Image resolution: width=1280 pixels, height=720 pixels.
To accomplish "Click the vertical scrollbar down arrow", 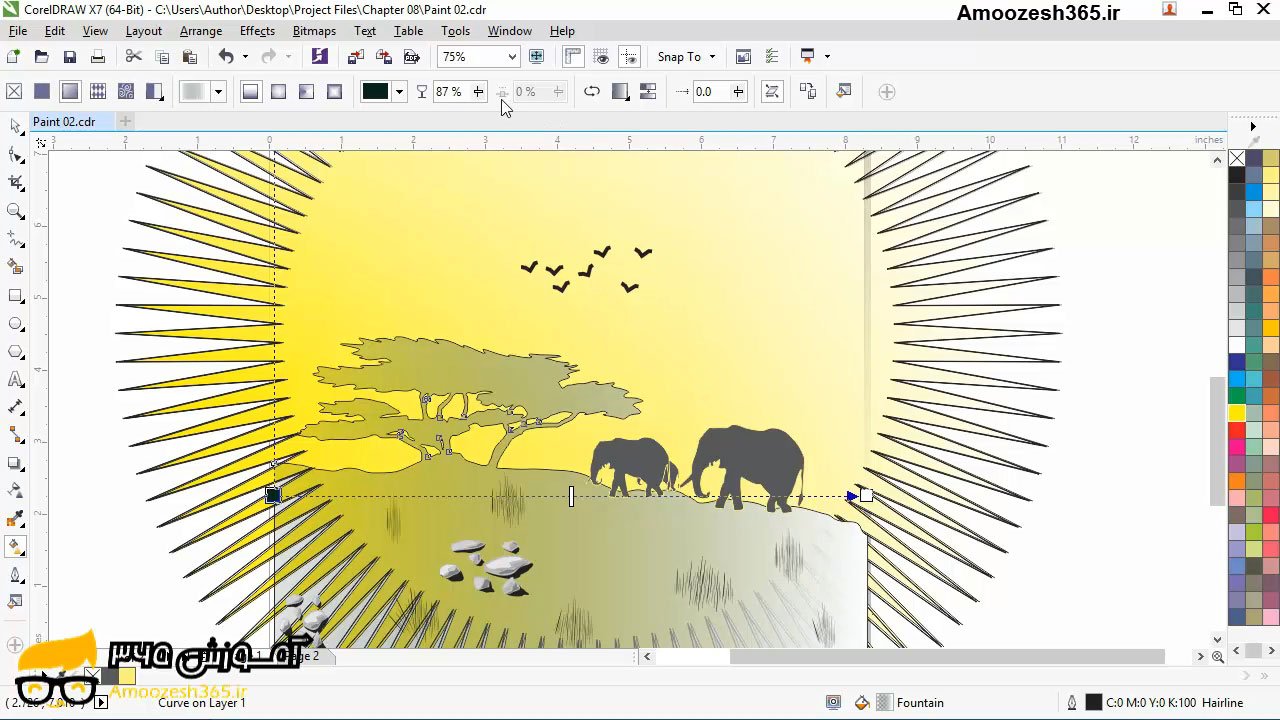I will coord(1217,639).
